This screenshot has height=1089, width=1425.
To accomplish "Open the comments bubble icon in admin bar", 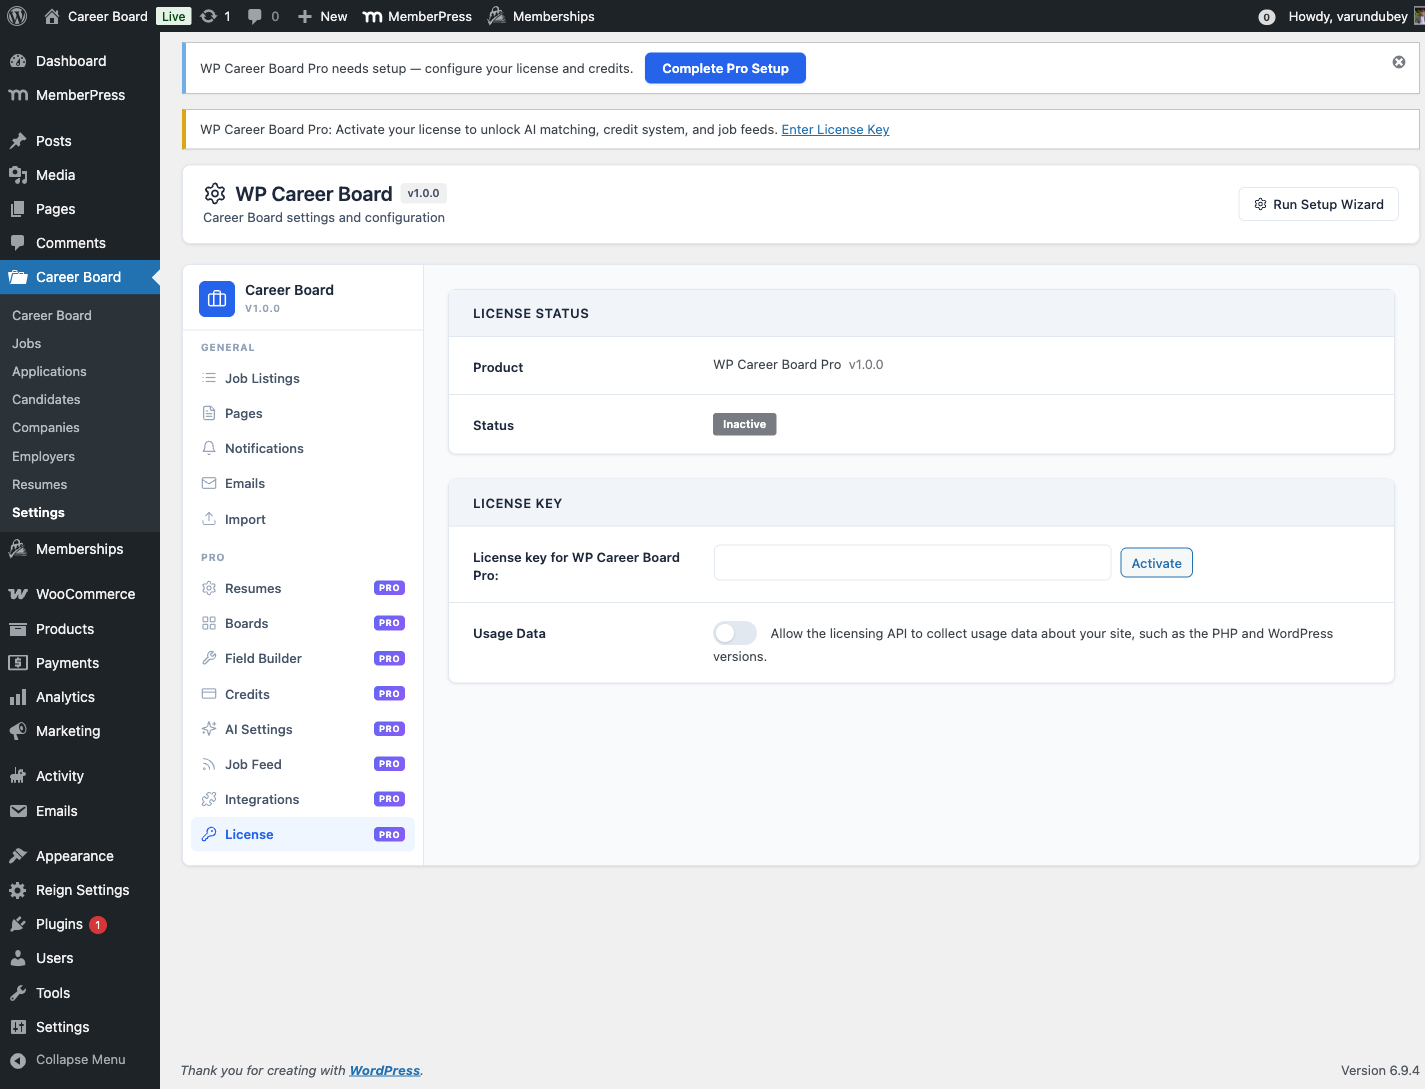I will 255,16.
